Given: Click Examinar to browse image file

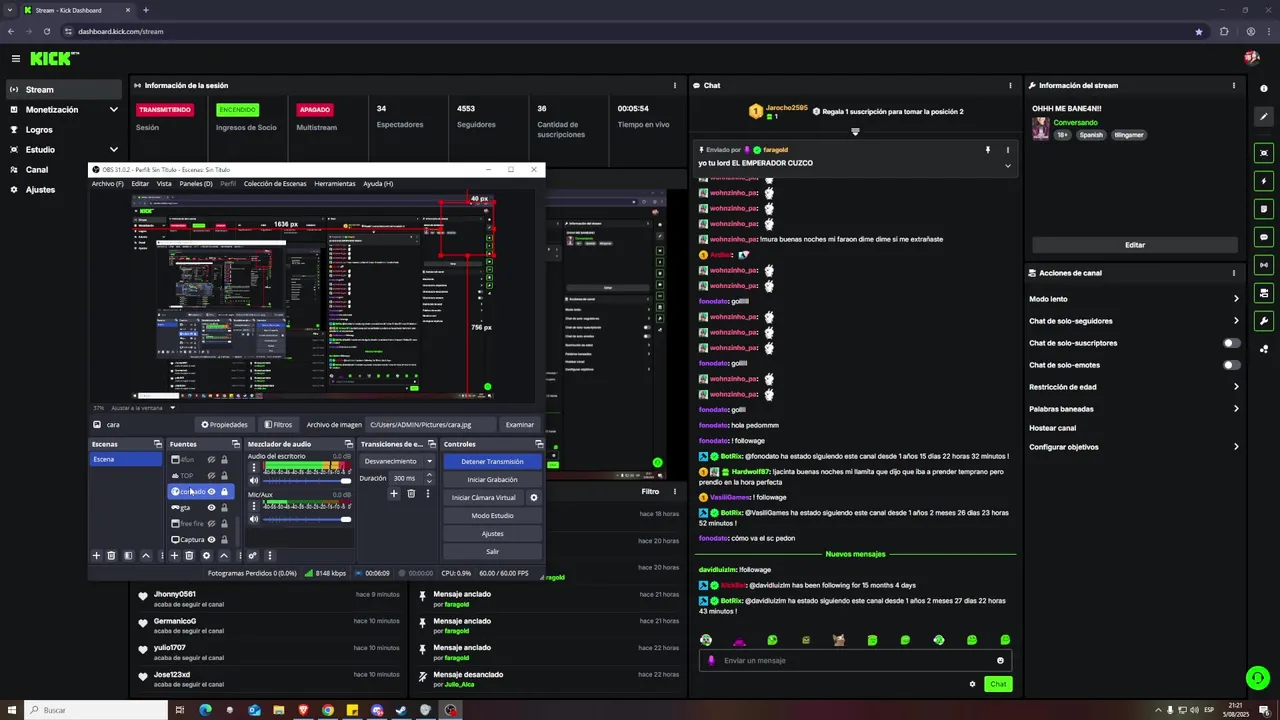Looking at the screenshot, I should tap(520, 425).
